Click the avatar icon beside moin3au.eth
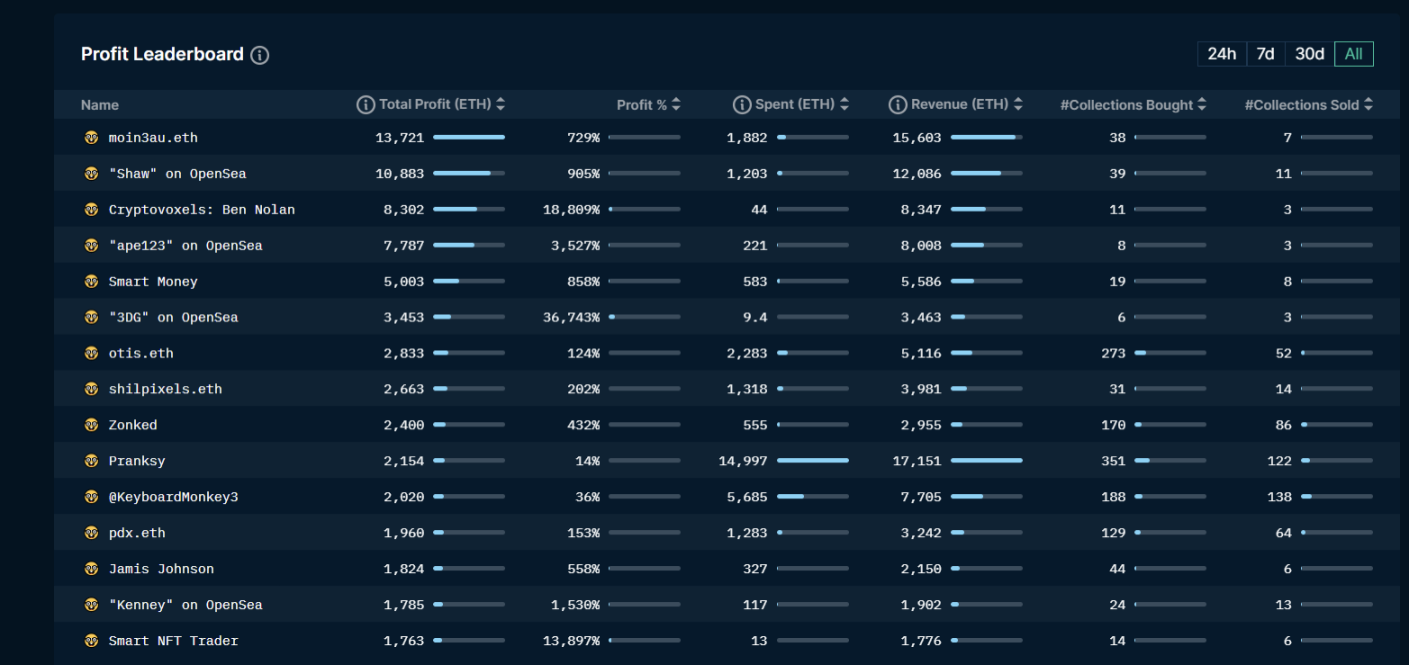Viewport: 1409px width, 665px height. [91, 138]
